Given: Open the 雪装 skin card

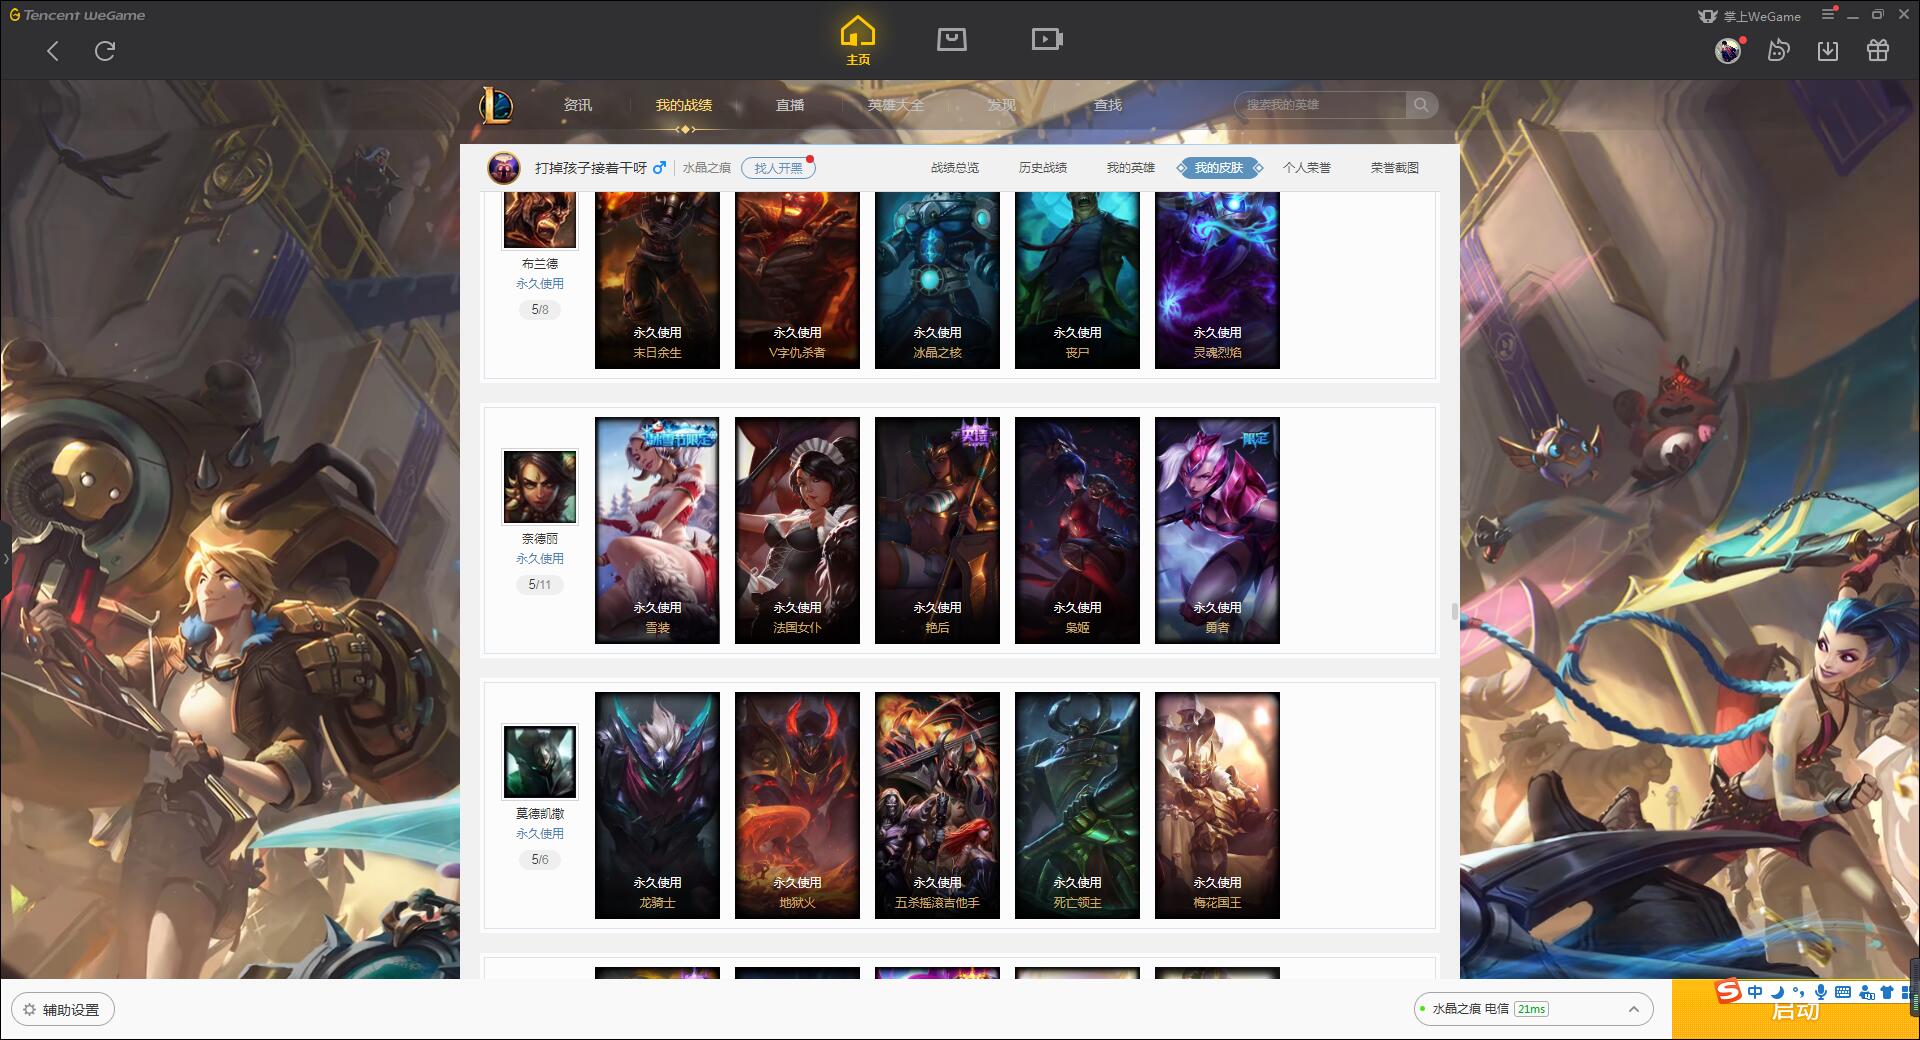Looking at the screenshot, I should click(x=657, y=530).
